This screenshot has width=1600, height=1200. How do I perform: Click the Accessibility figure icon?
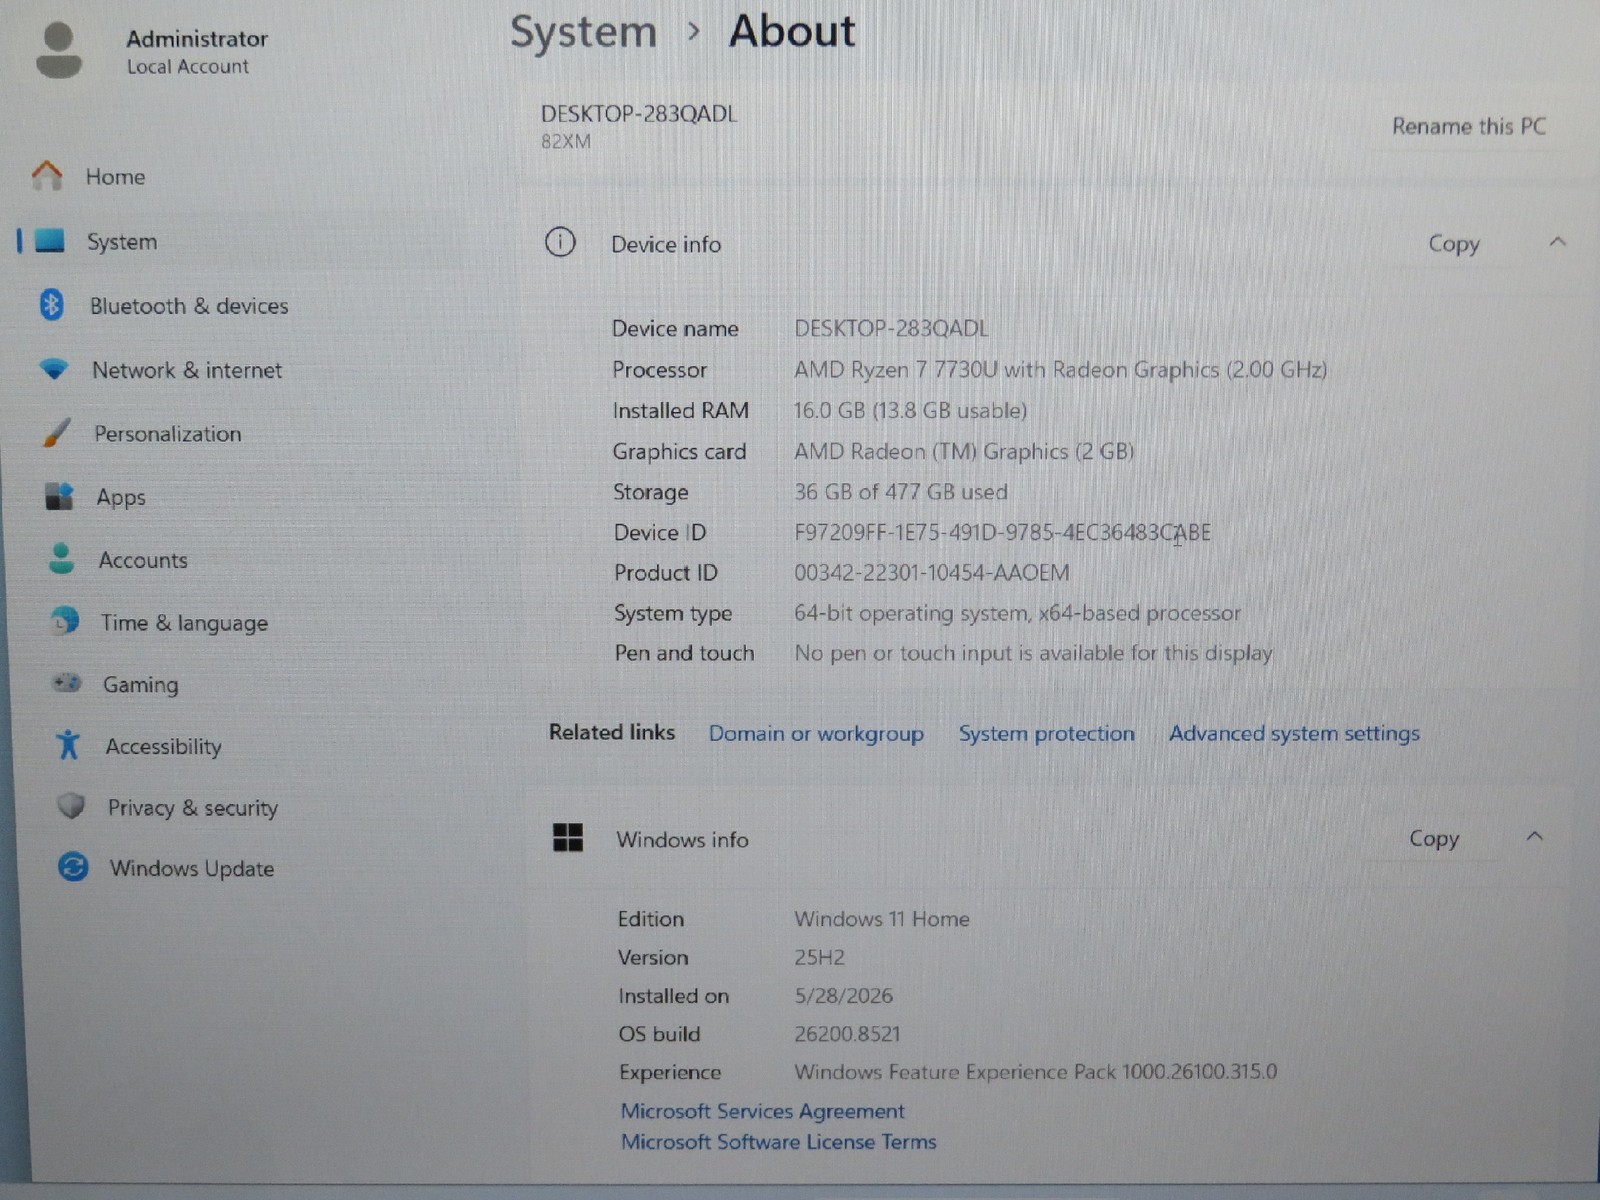[68, 745]
